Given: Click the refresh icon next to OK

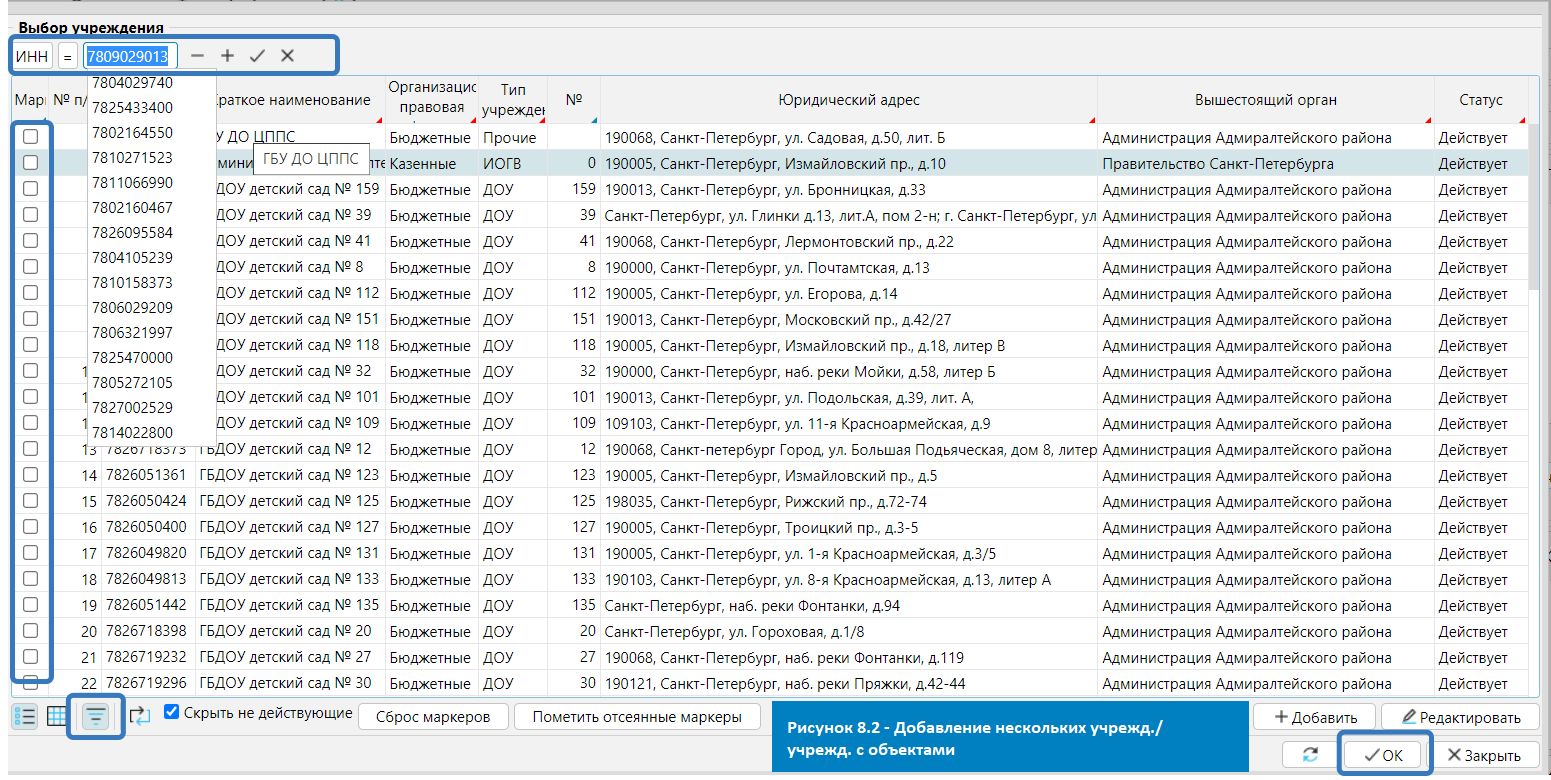Looking at the screenshot, I should tap(1310, 755).
